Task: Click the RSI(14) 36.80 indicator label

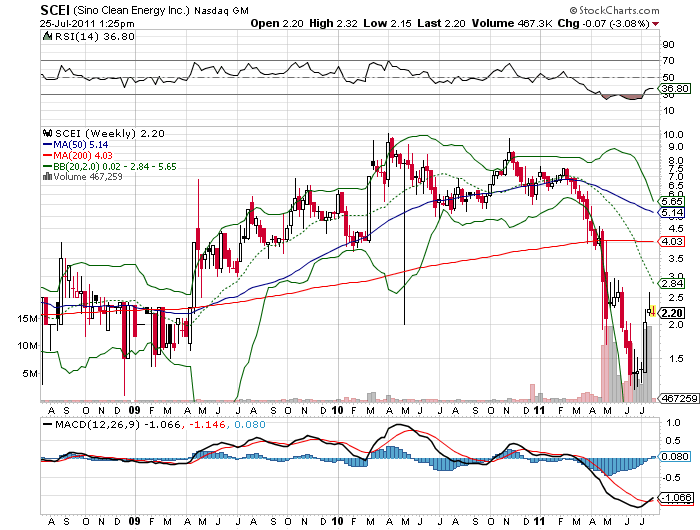Action: pyautogui.click(x=94, y=37)
